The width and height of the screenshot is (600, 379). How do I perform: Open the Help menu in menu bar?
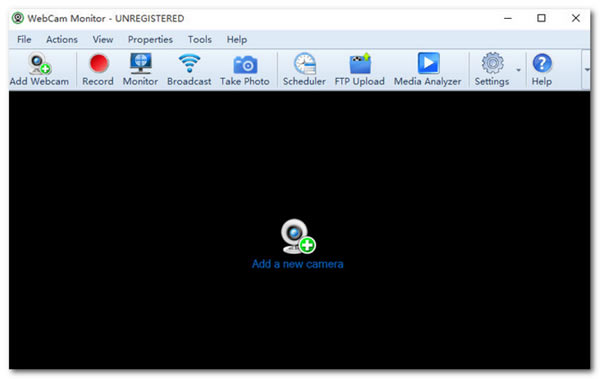tap(236, 39)
